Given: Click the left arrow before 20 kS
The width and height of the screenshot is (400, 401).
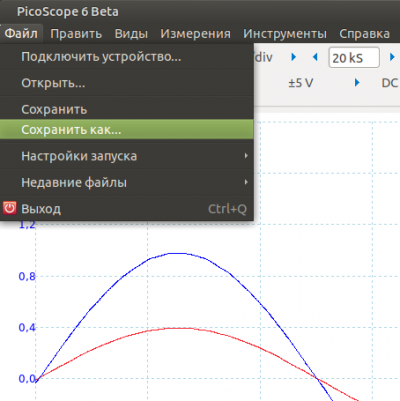Looking at the screenshot, I should tap(315, 57).
